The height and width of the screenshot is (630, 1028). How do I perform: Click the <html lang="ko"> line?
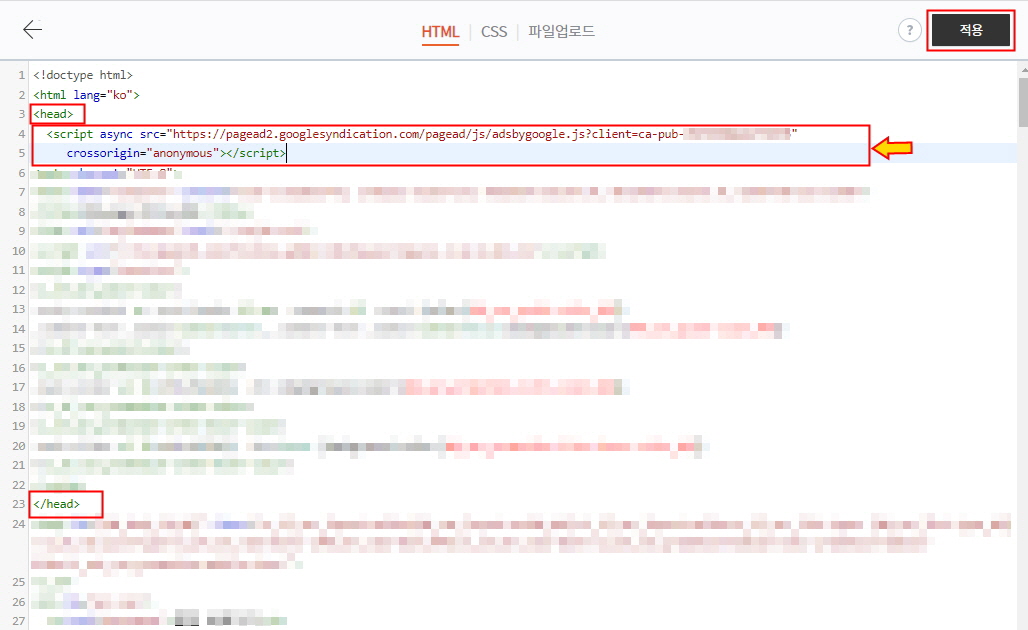[x=87, y=94]
